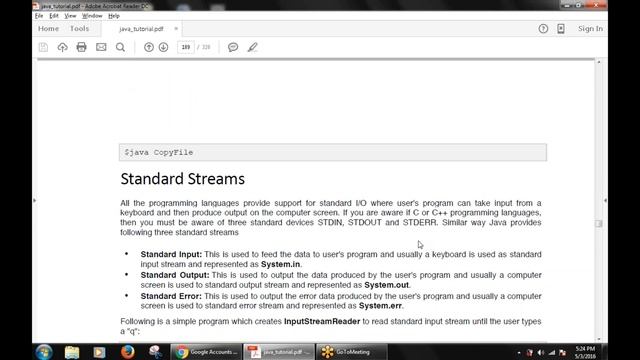Click the Standard Error: label

(x=171, y=296)
